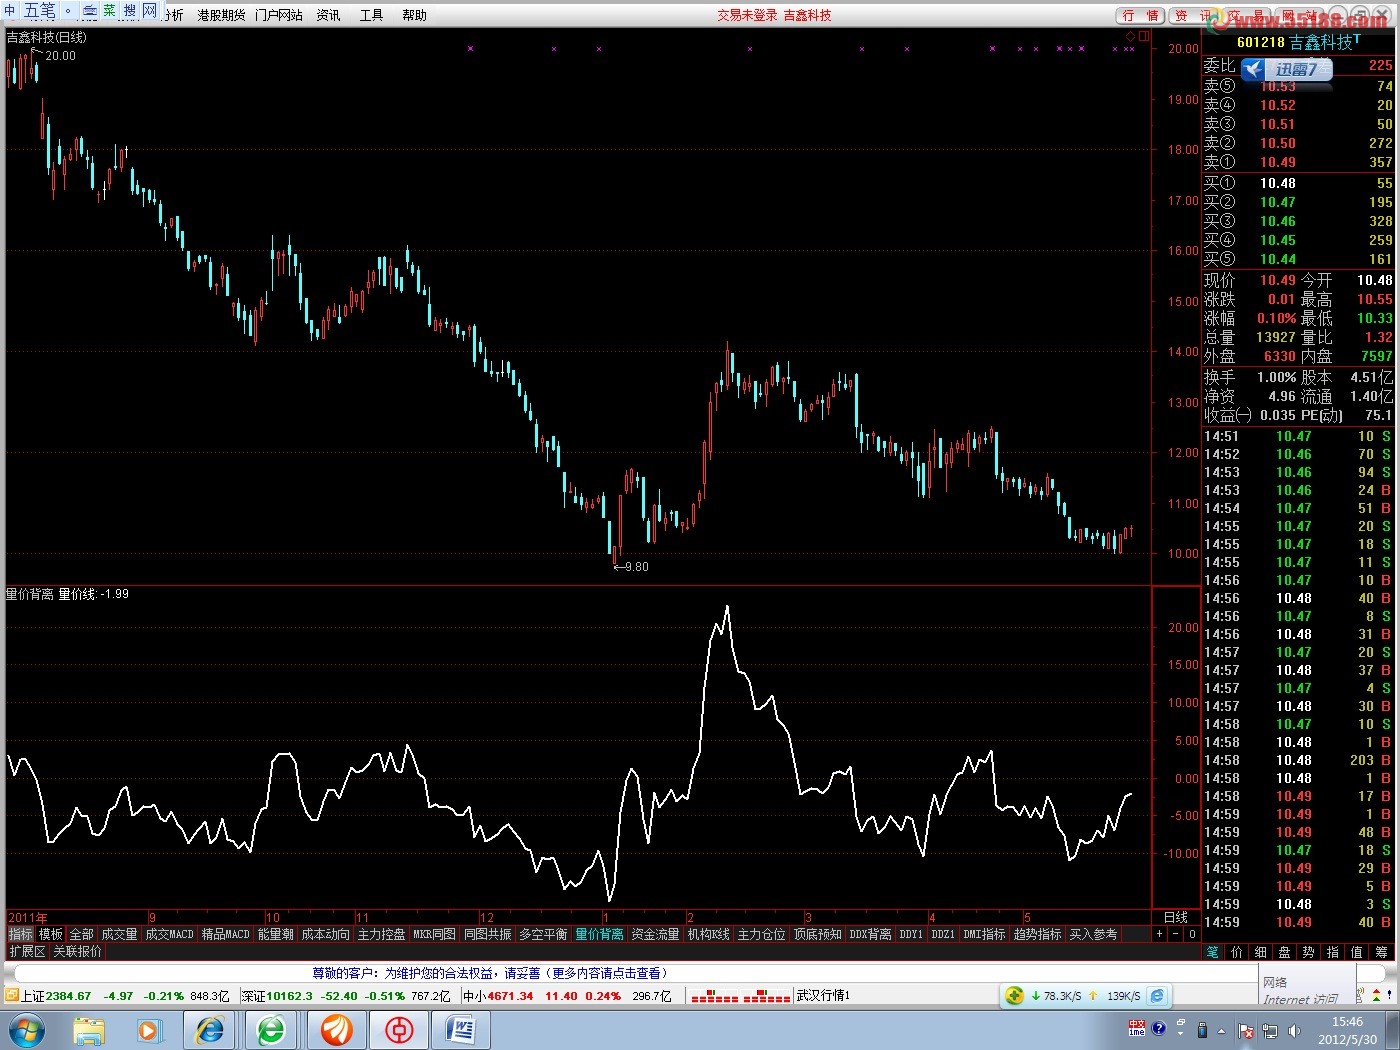Click the 网 button on the IME bar
1400x1050 pixels.
(x=150, y=11)
